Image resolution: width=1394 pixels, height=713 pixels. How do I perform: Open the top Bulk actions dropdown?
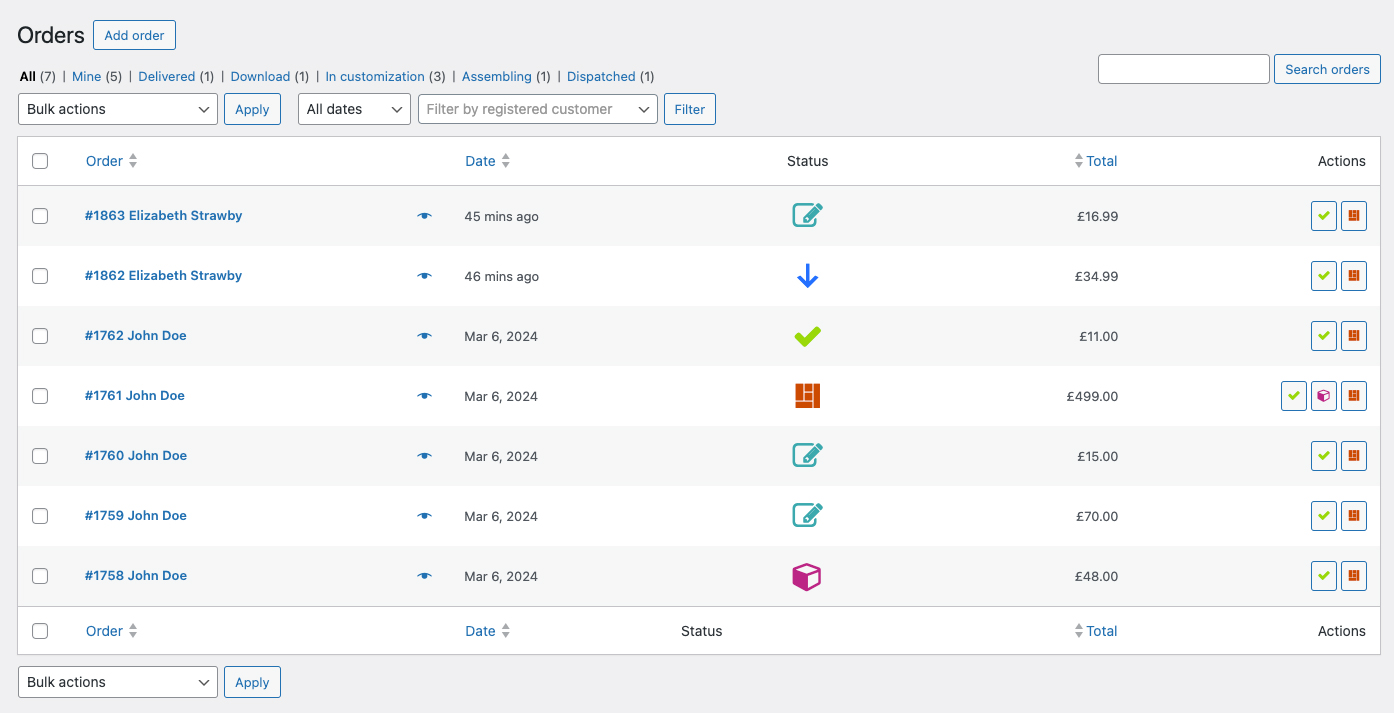(118, 109)
